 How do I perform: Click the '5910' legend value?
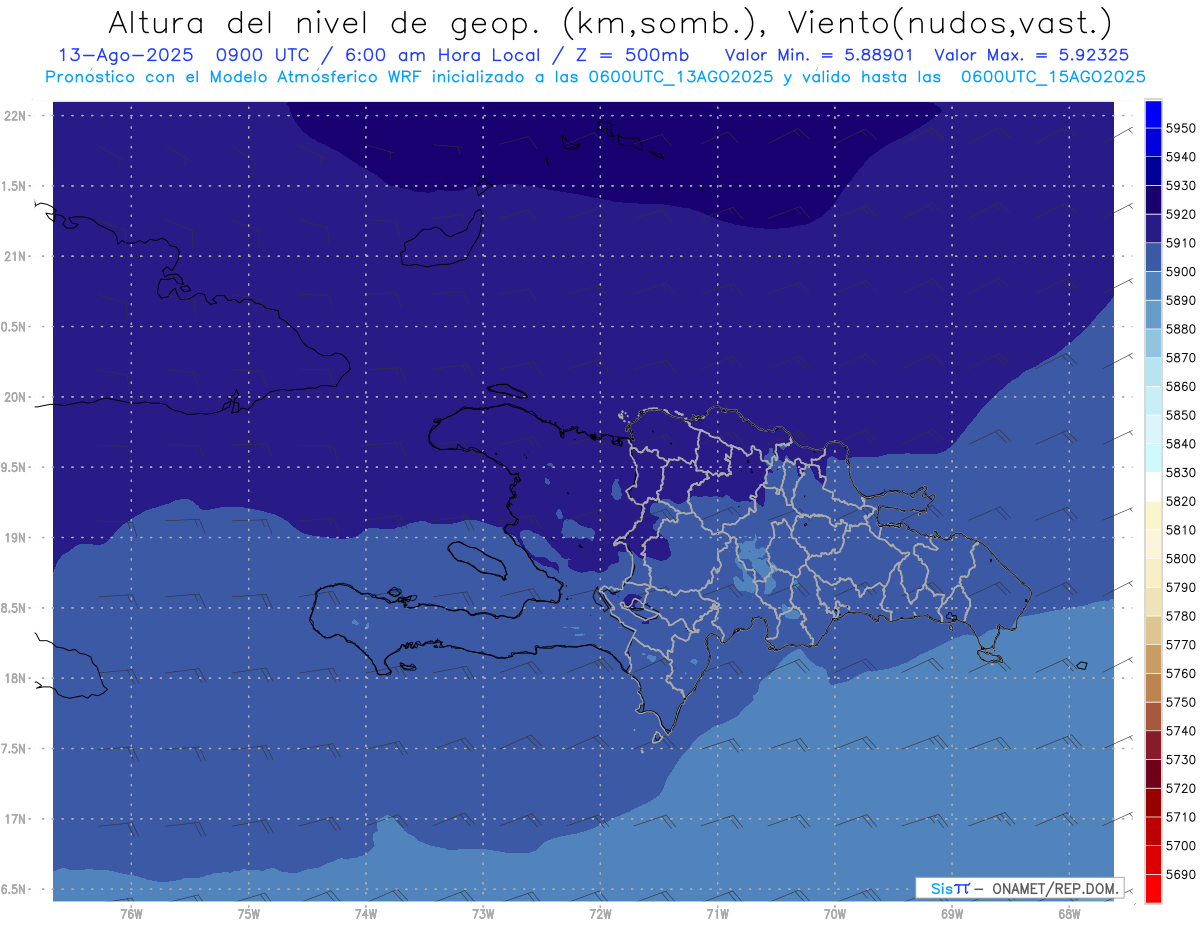point(1181,243)
